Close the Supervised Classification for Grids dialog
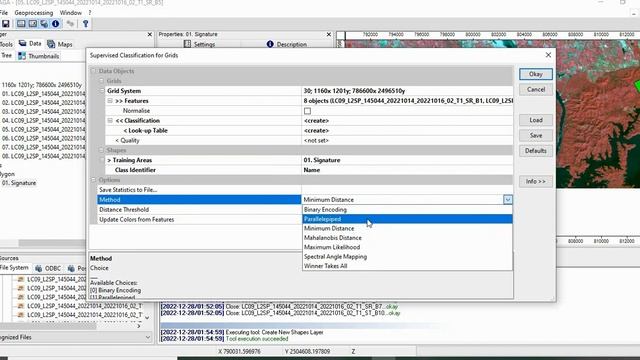640x360 pixels. click(548, 55)
